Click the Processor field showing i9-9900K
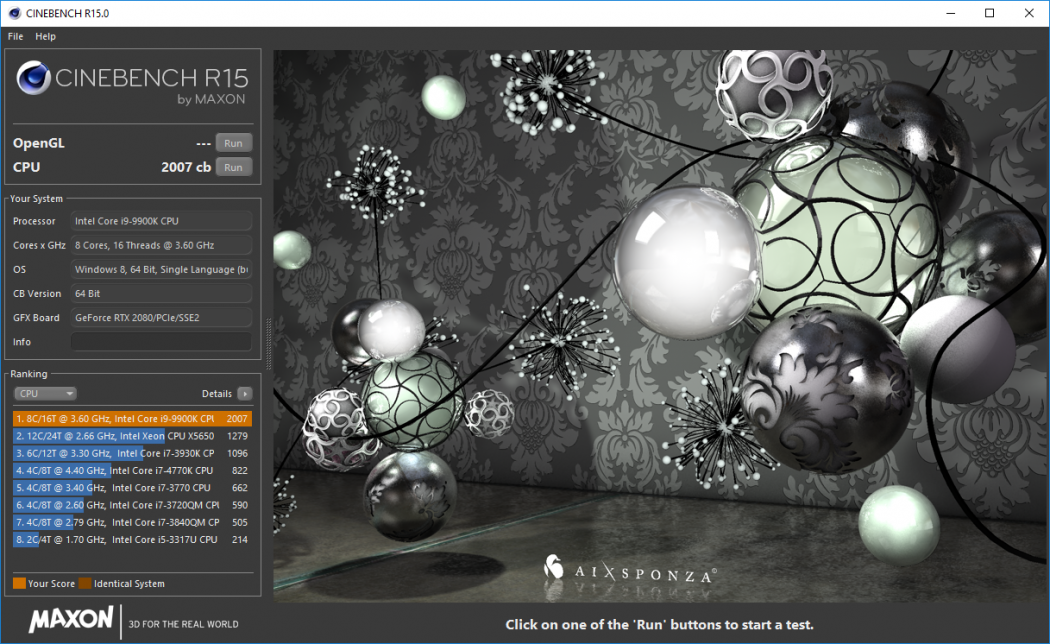The height and width of the screenshot is (644, 1050). pyautogui.click(x=160, y=220)
